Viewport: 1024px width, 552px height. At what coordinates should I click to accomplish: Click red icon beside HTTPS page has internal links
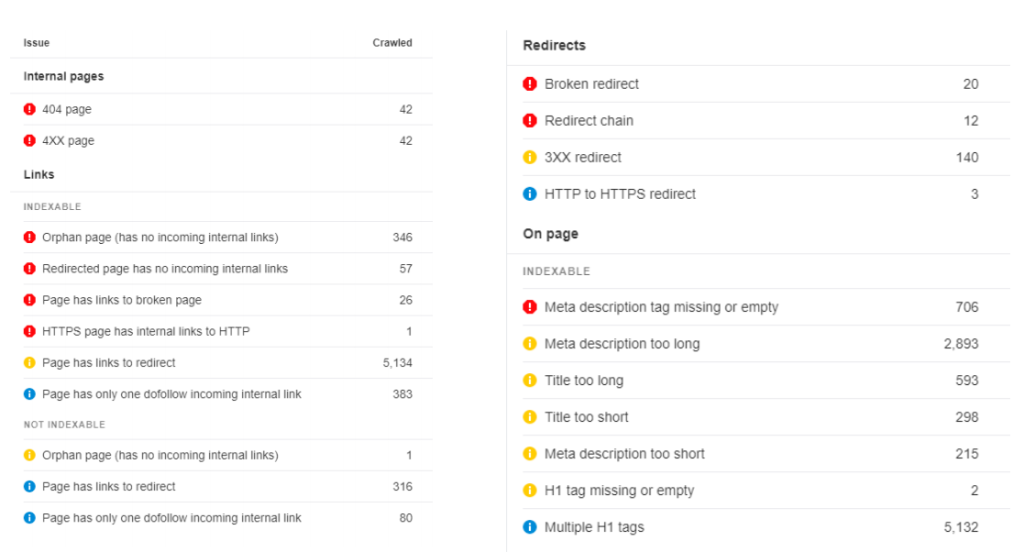coord(29,331)
